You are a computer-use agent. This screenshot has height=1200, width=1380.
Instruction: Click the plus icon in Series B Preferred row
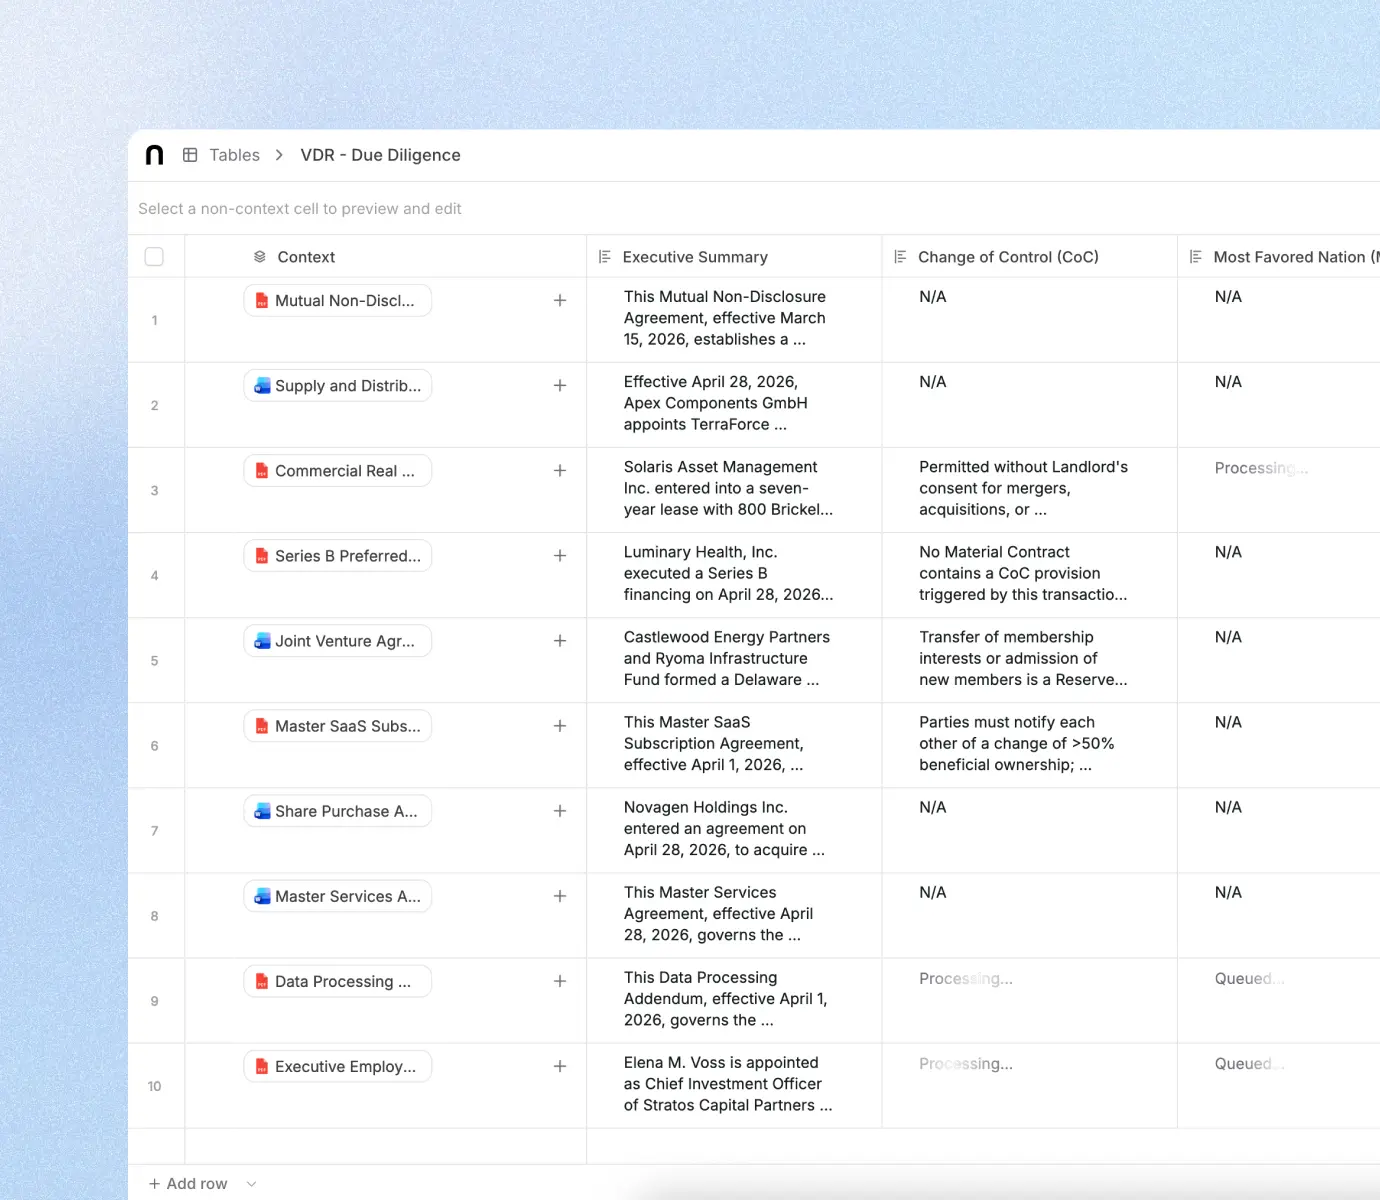pos(560,556)
